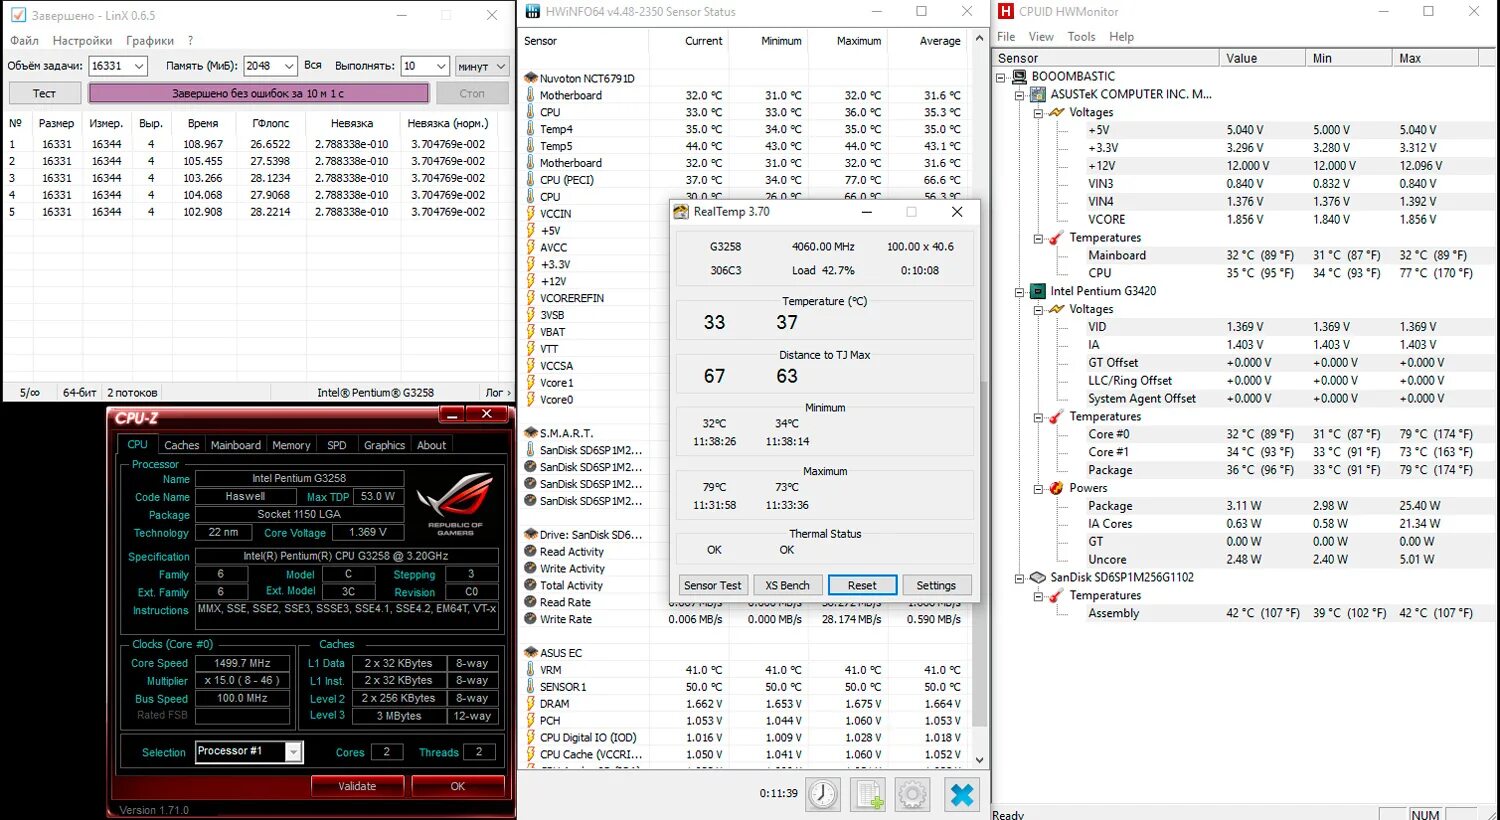Collapse the Voltages node under Intel Pentium G3420

pos(1038,310)
